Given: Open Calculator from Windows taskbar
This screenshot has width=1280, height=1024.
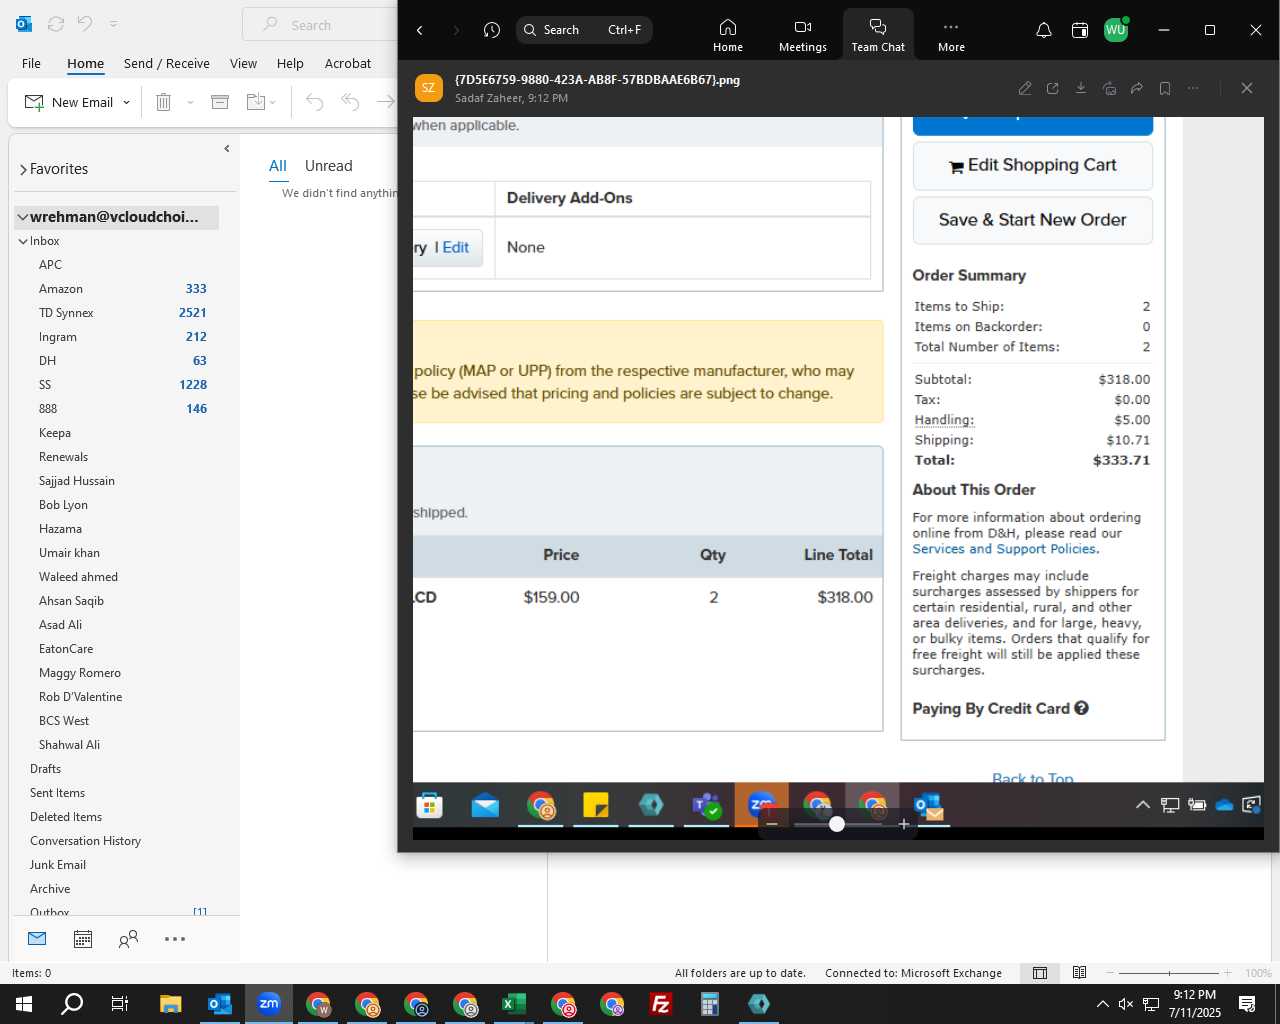Looking at the screenshot, I should (x=710, y=1004).
